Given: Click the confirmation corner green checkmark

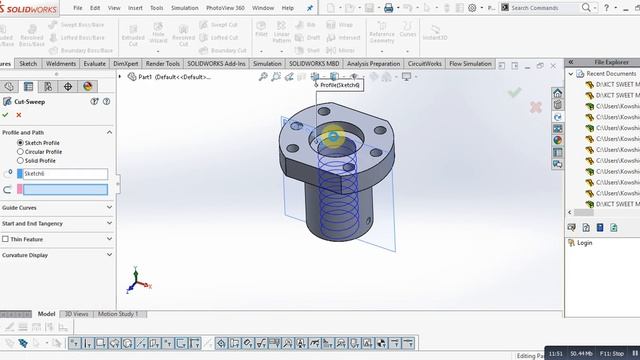Looking at the screenshot, I should pos(514,92).
